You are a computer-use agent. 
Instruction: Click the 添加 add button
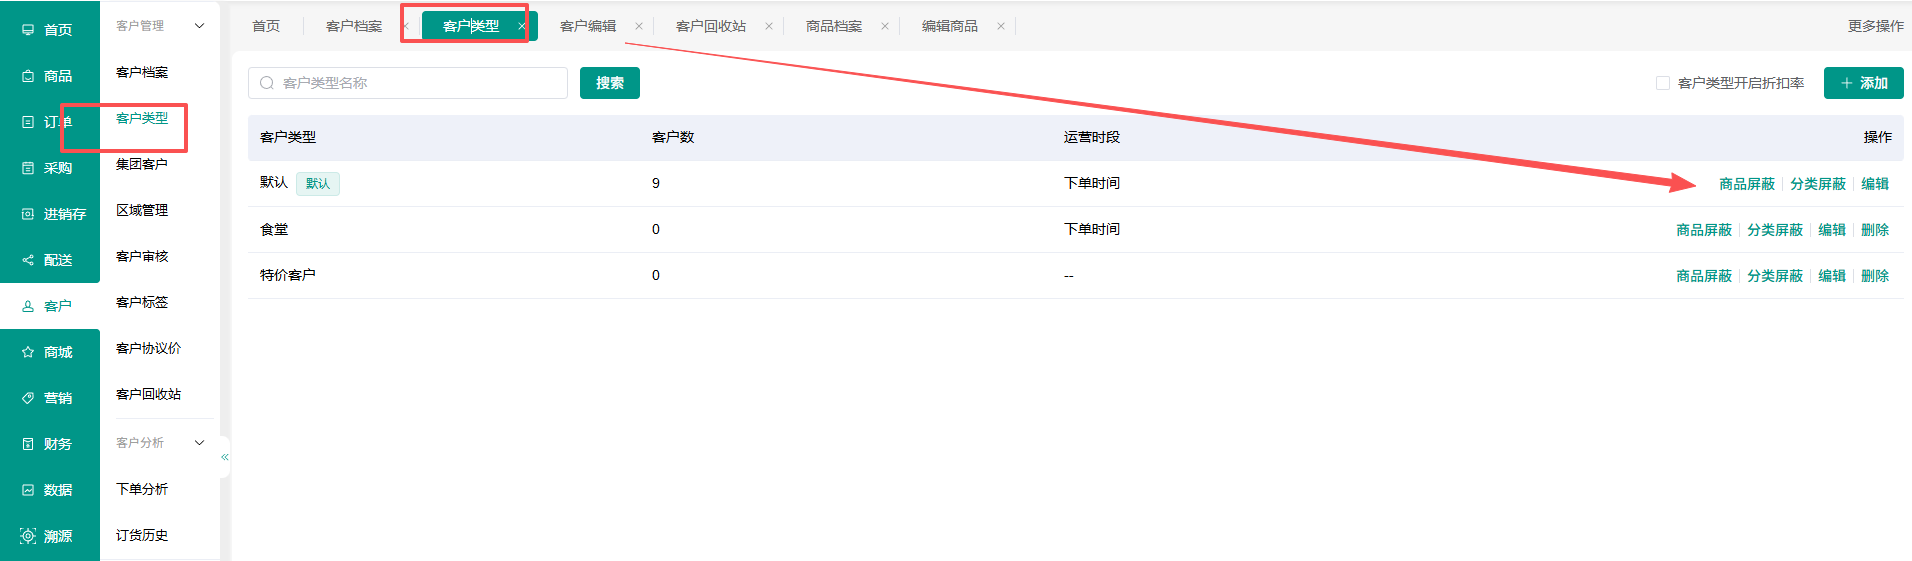click(1864, 83)
